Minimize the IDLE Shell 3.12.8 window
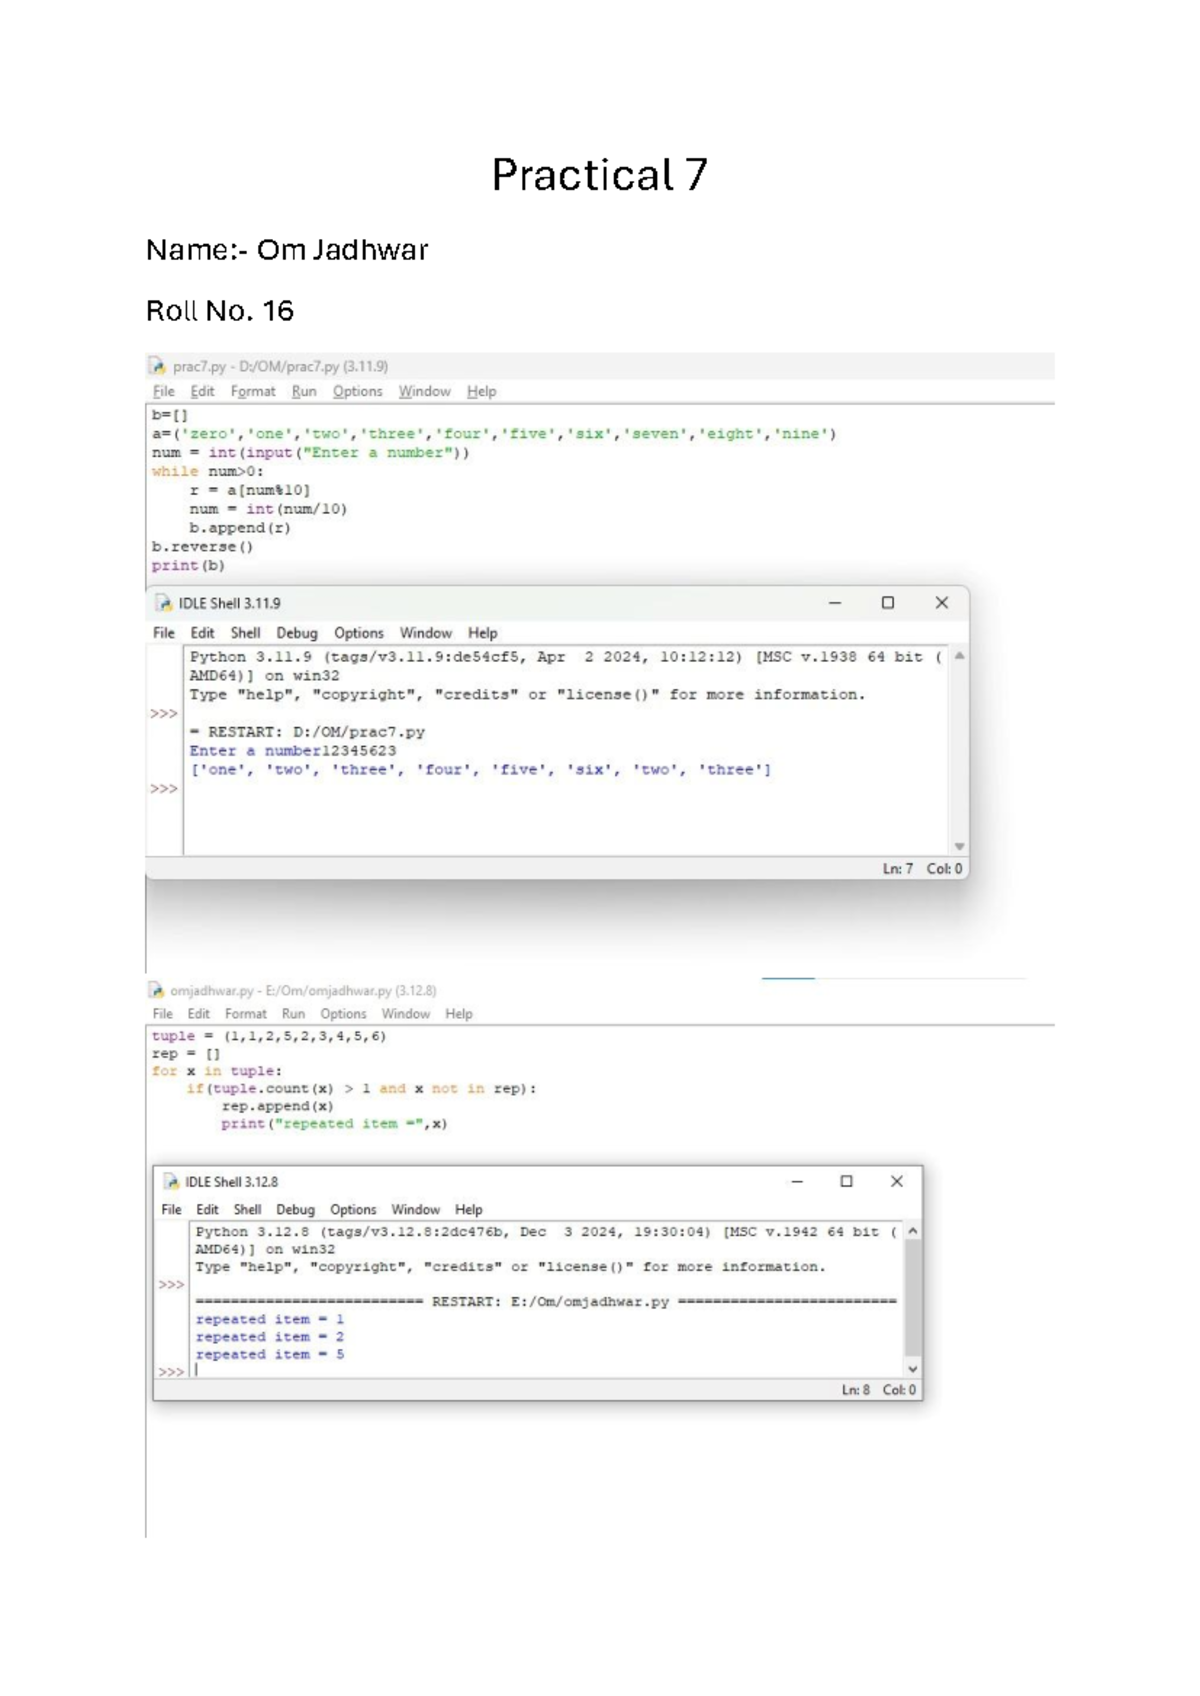The height and width of the screenshot is (1696, 1200). 797,1181
